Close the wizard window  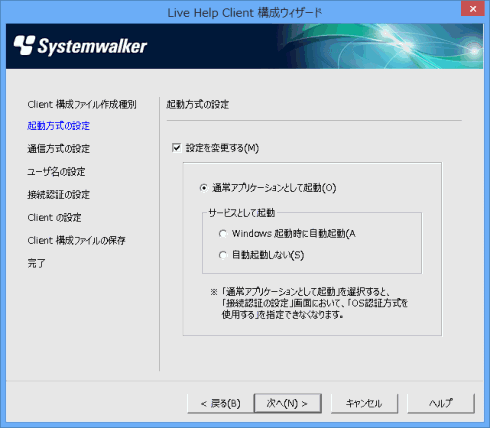click(472, 9)
